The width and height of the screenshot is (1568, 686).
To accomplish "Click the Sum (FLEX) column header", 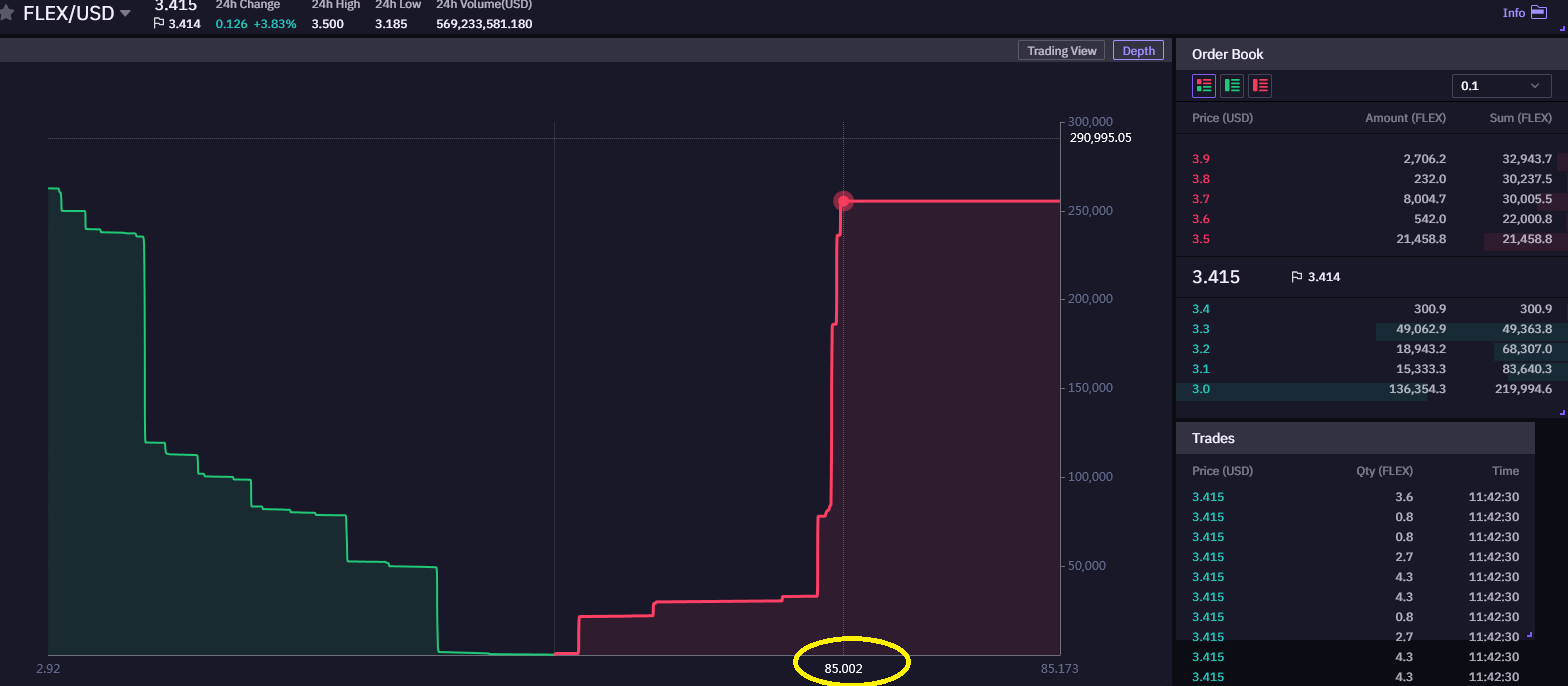I will (x=1520, y=118).
